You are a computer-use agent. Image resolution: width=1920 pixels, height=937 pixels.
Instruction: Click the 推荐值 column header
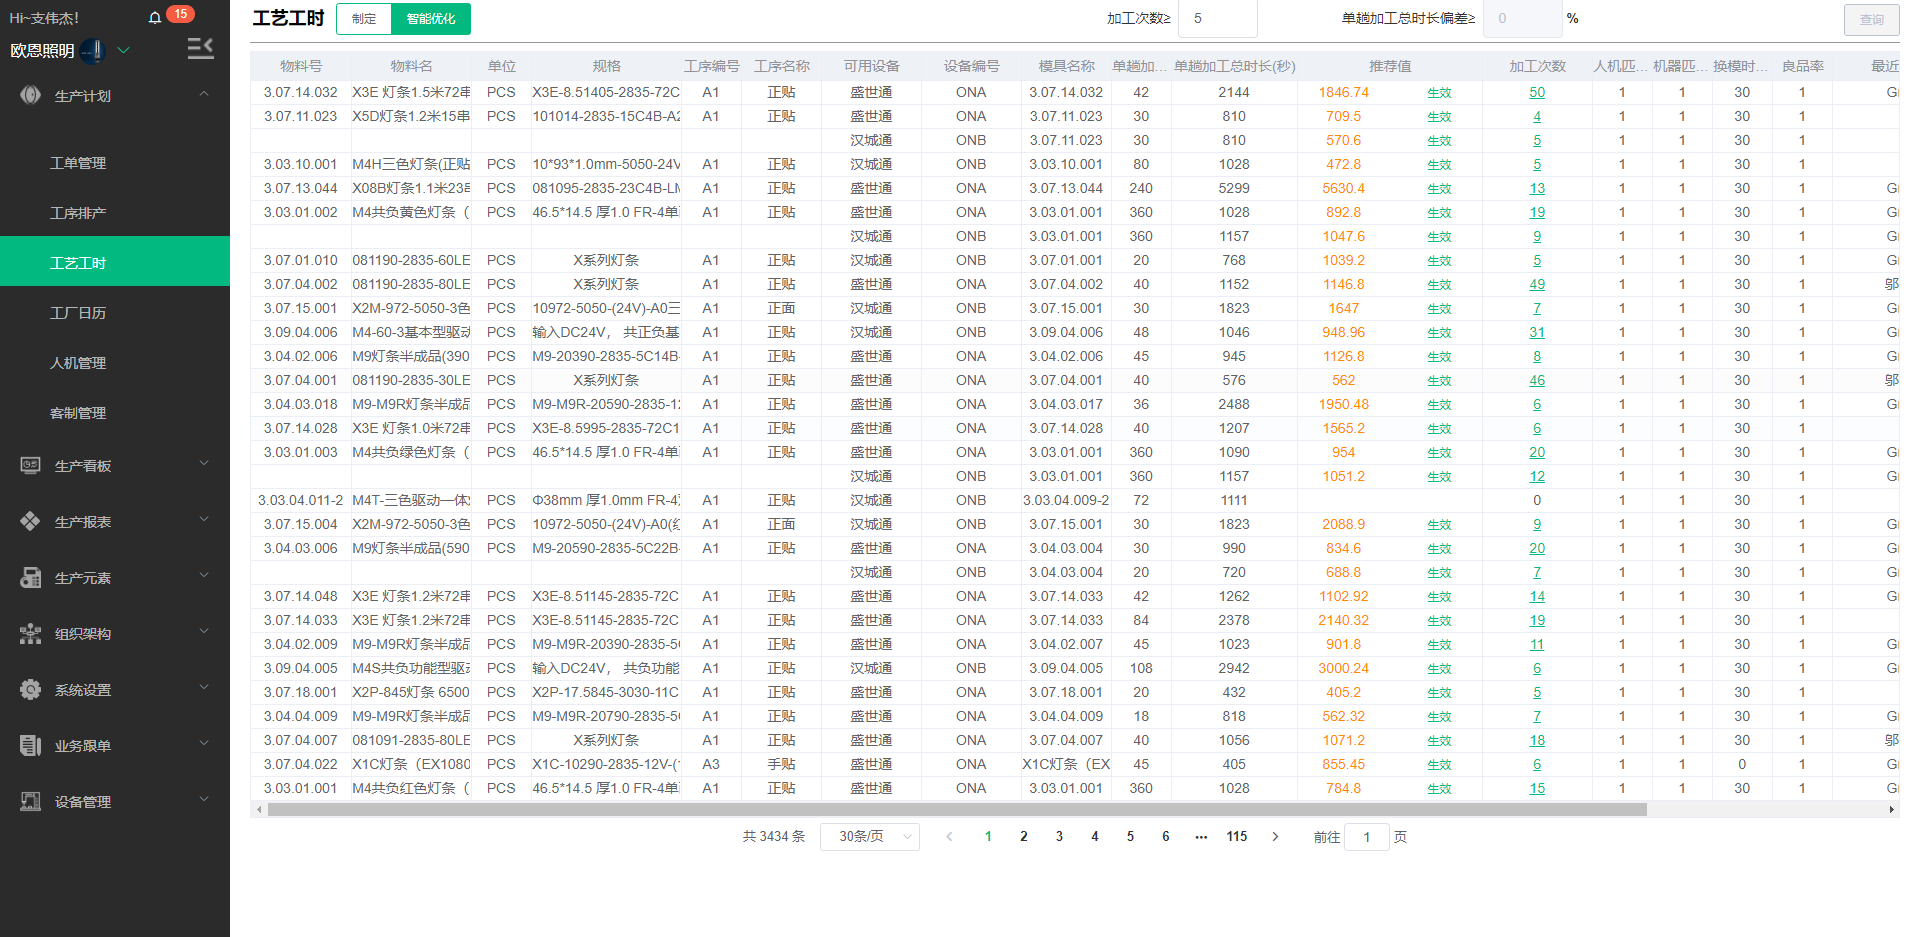point(1390,66)
